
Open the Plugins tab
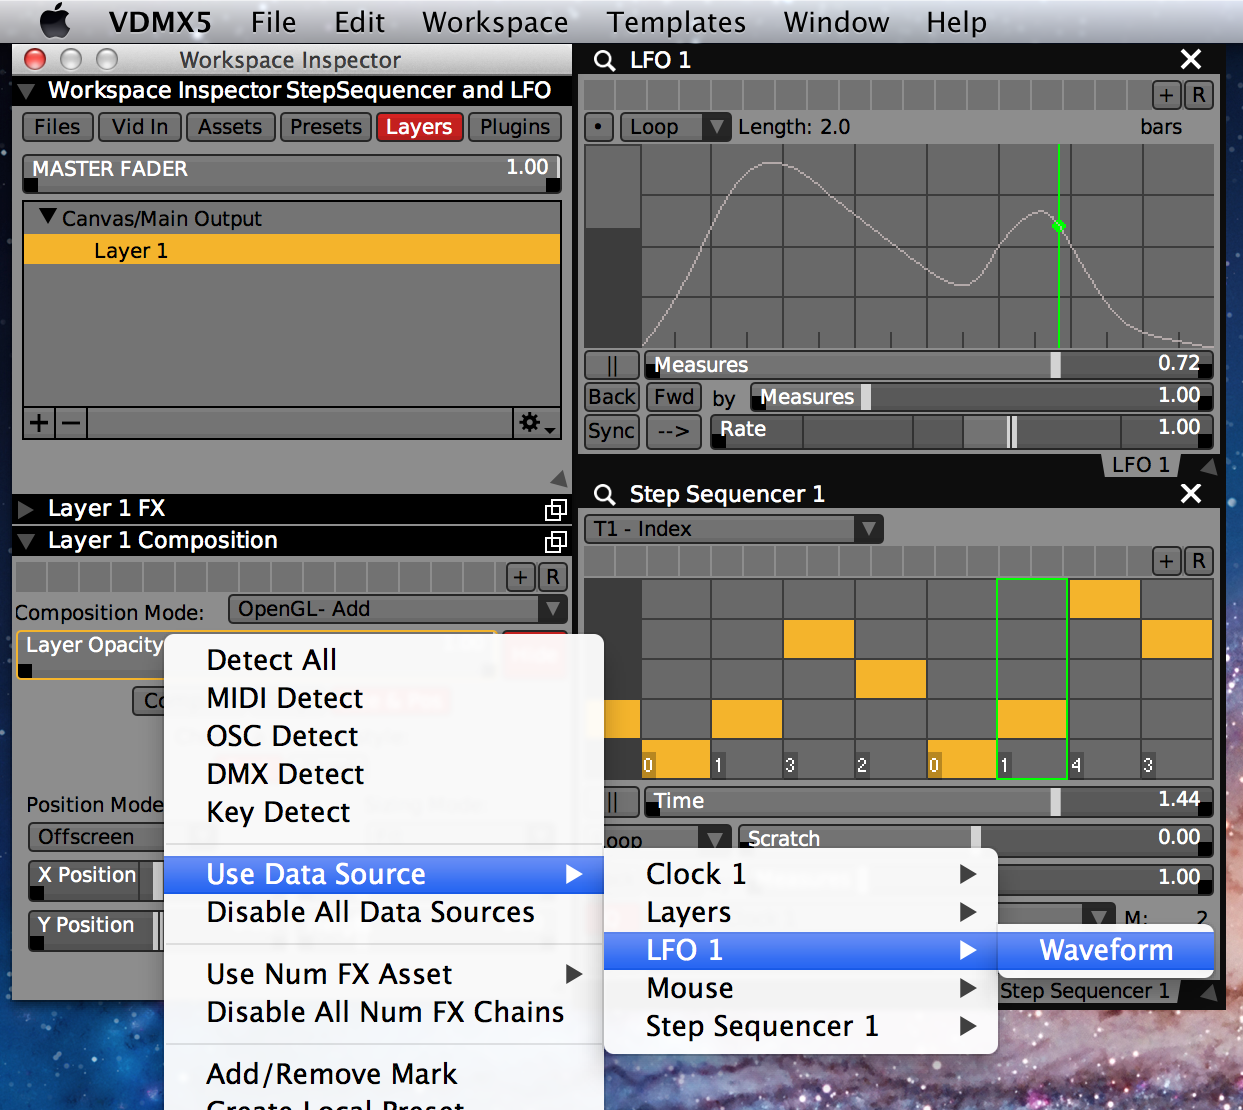click(x=515, y=127)
